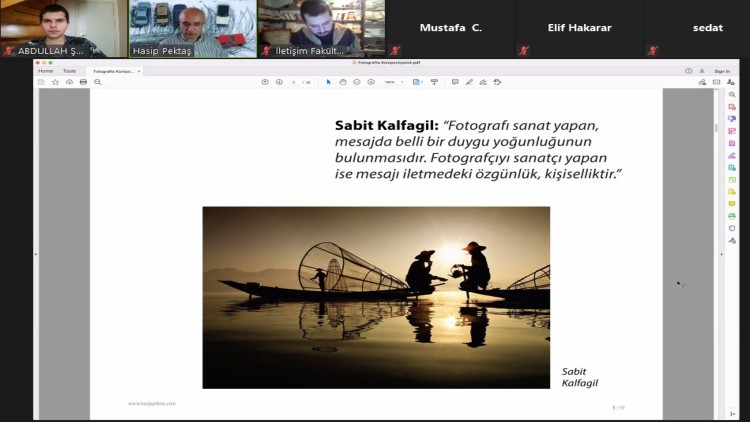This screenshot has height=422, width=750.
Task: Select İletişim Fakült... video tile
Action: tap(321, 29)
